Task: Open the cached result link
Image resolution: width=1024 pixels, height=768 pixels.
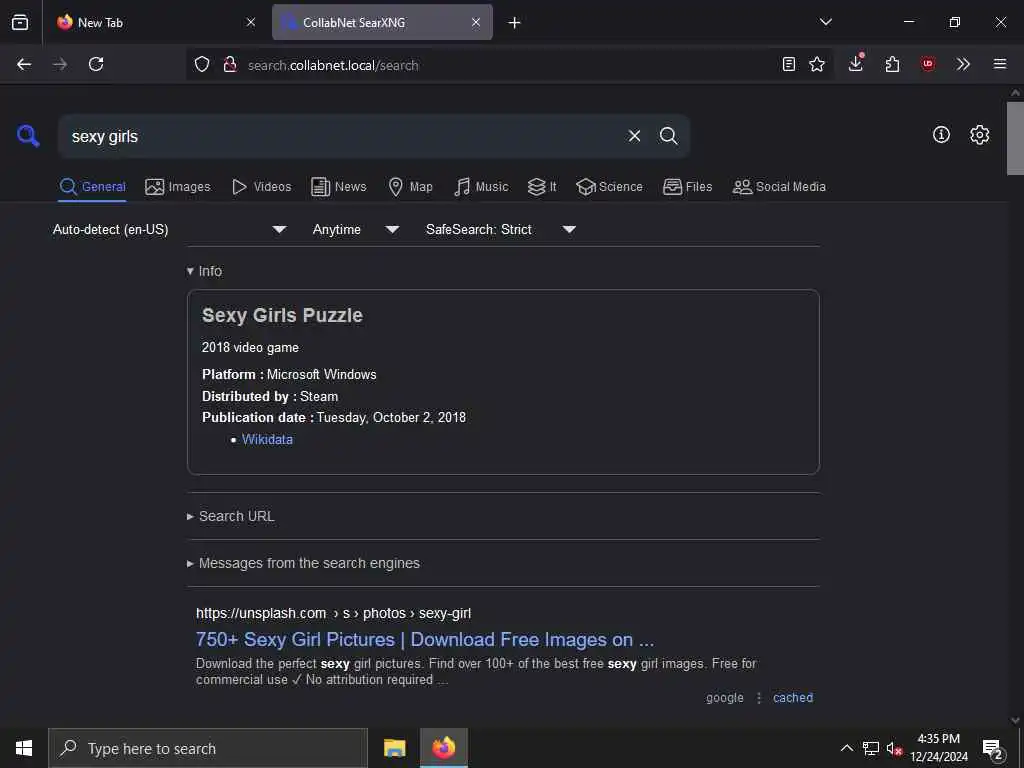Action: tap(793, 697)
